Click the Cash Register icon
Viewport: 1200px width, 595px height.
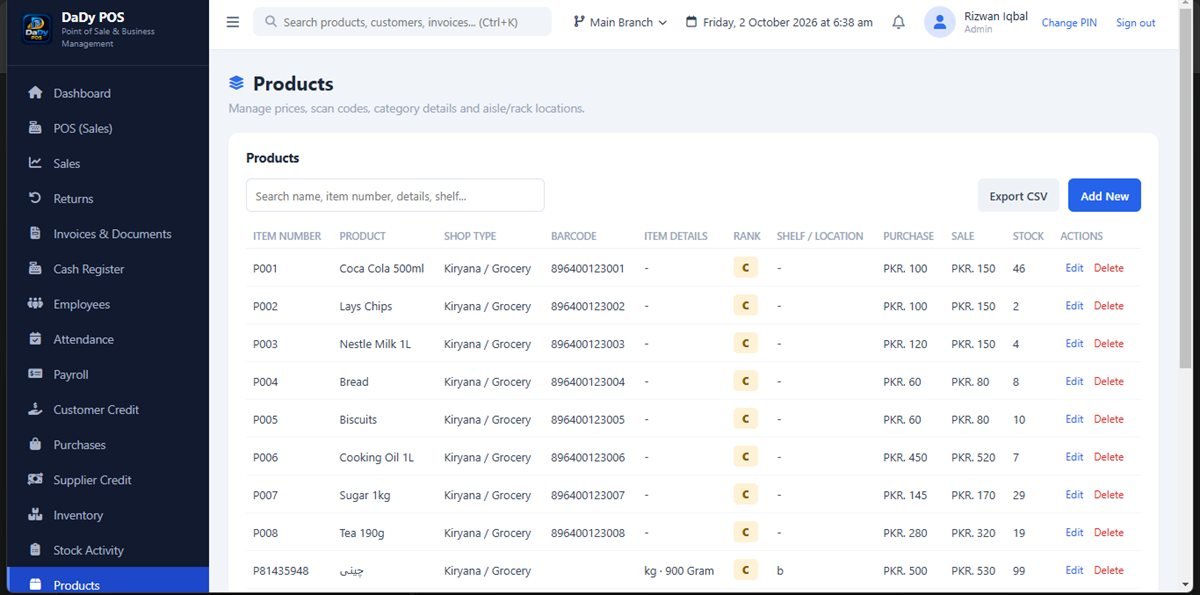coord(35,269)
